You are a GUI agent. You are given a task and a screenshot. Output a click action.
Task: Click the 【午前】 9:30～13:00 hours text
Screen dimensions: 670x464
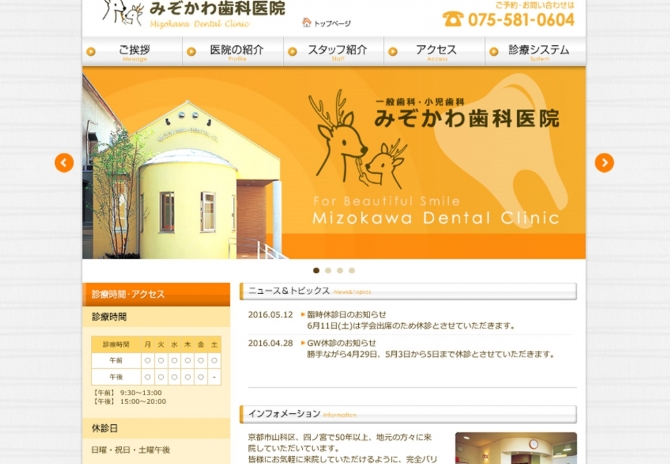tap(127, 393)
